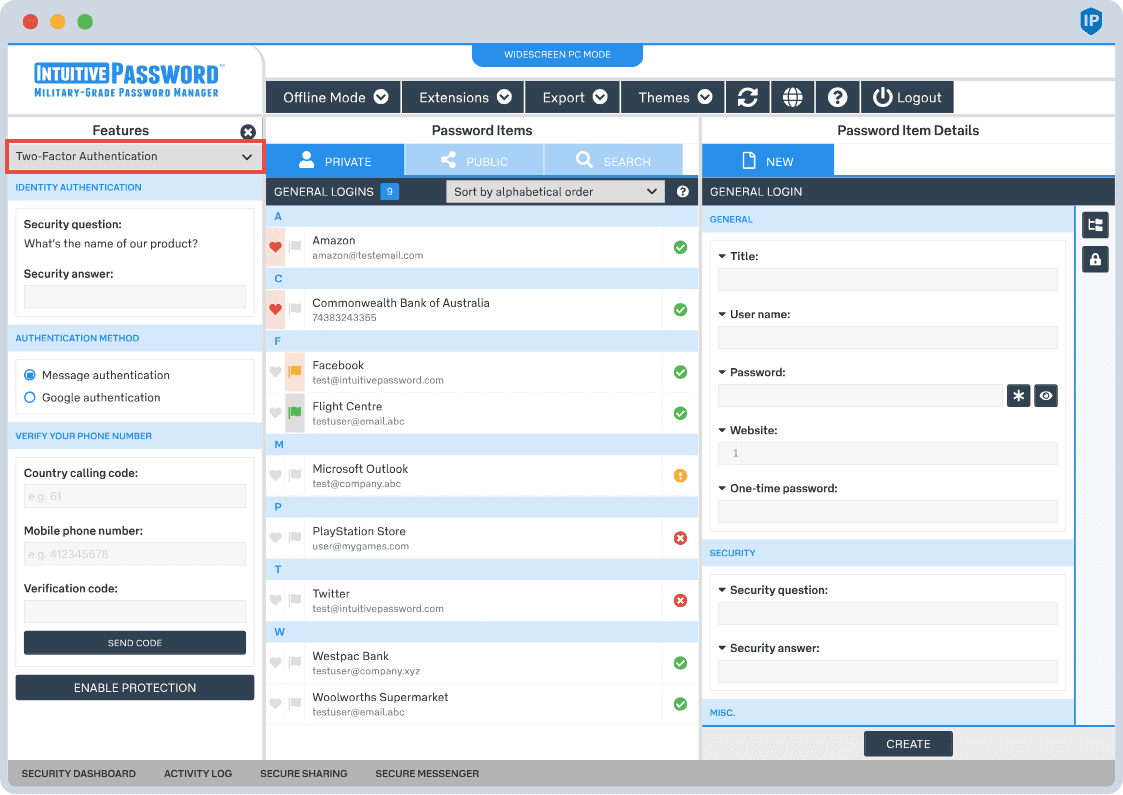1123x795 pixels.
Task: Open SECURE SHARING from bottom bar
Action: tap(304, 774)
